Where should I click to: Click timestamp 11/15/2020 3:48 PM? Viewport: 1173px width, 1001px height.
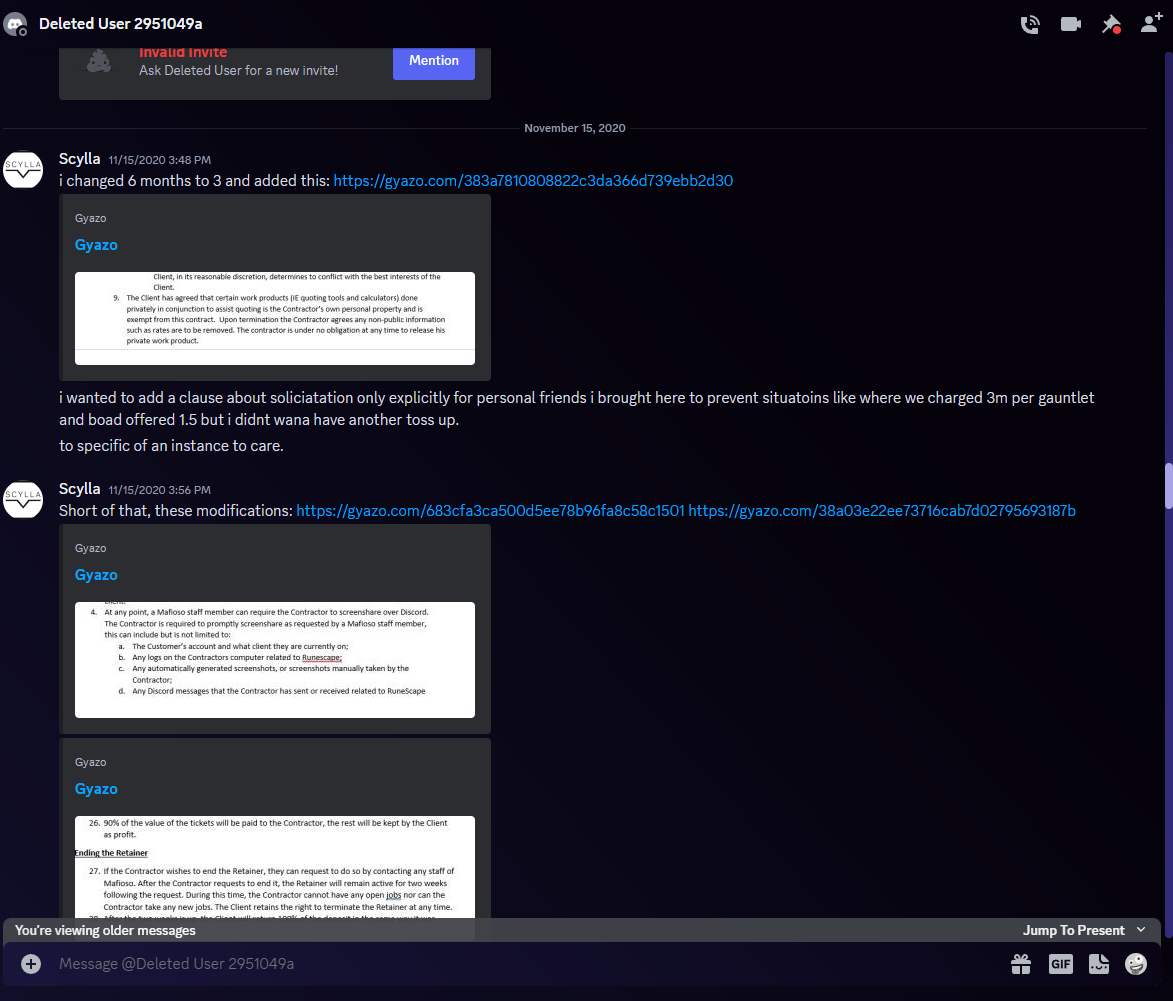point(159,160)
